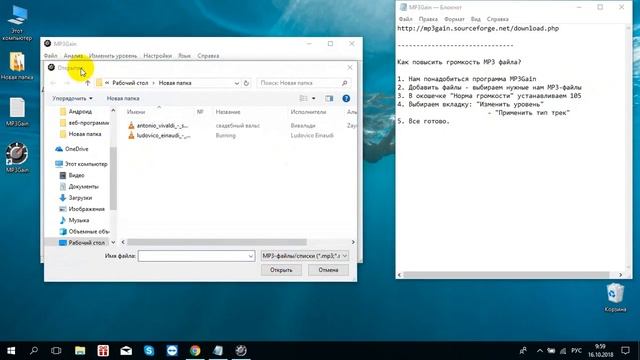640x360 pixels.
Task: Expand the Упорядочить dropdown
Action: pos(72,98)
